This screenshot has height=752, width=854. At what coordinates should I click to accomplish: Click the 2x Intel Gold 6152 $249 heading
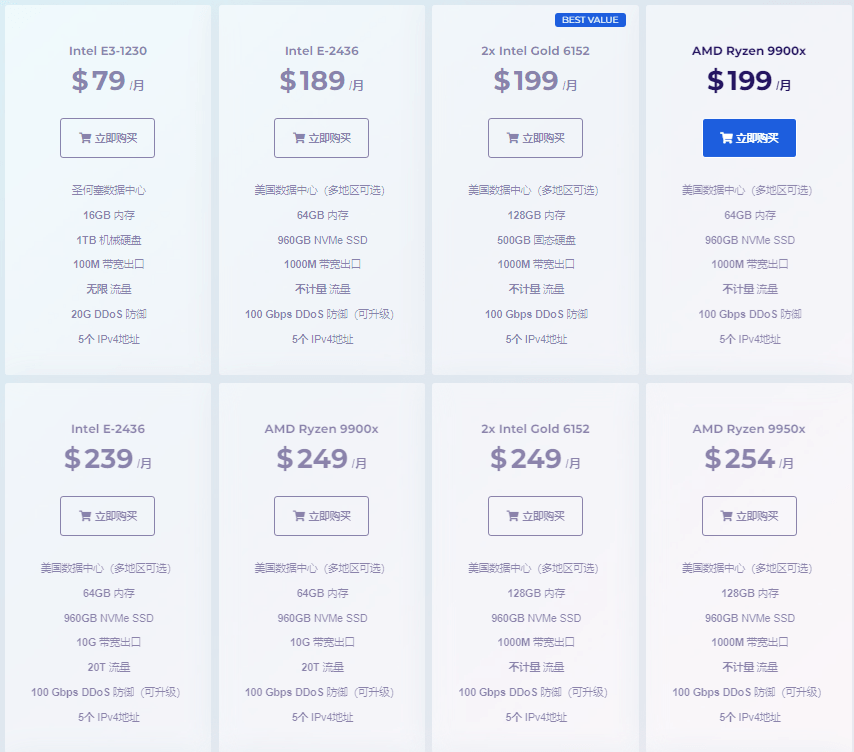(x=535, y=429)
